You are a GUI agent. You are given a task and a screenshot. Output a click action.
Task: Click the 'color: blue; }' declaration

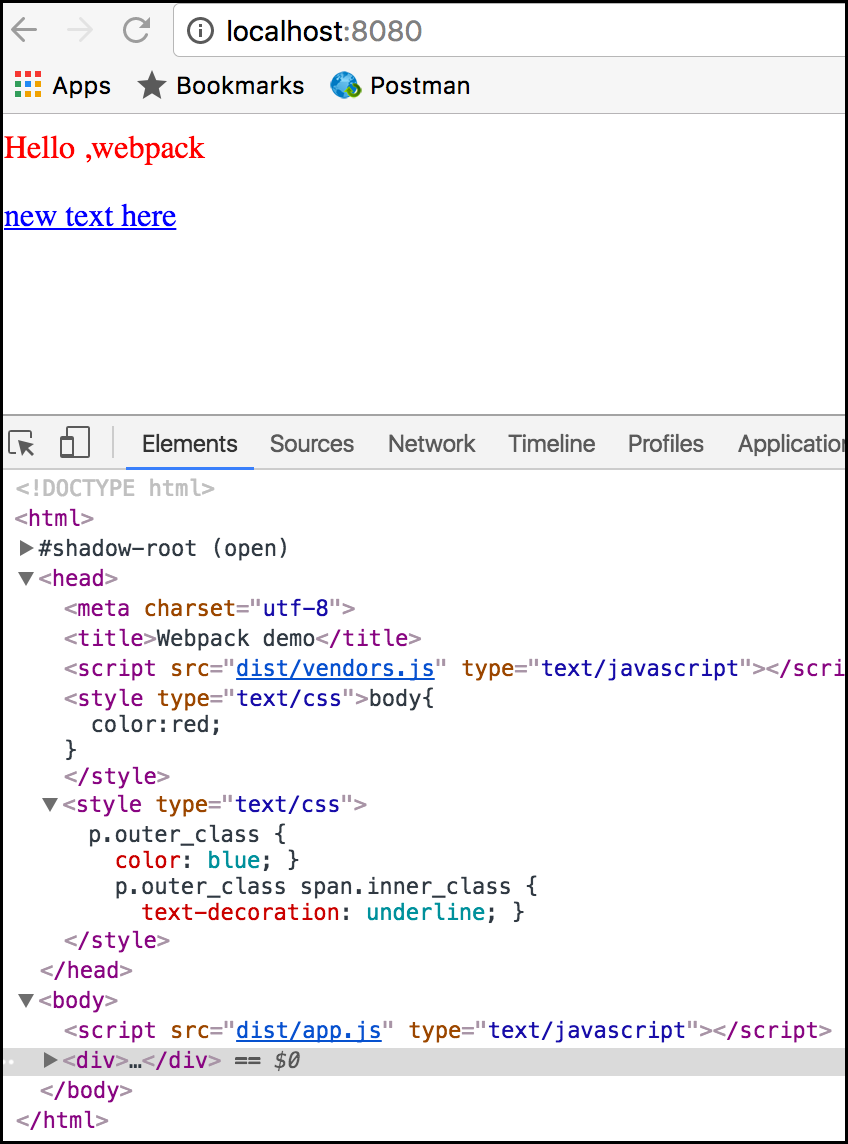click(x=207, y=860)
